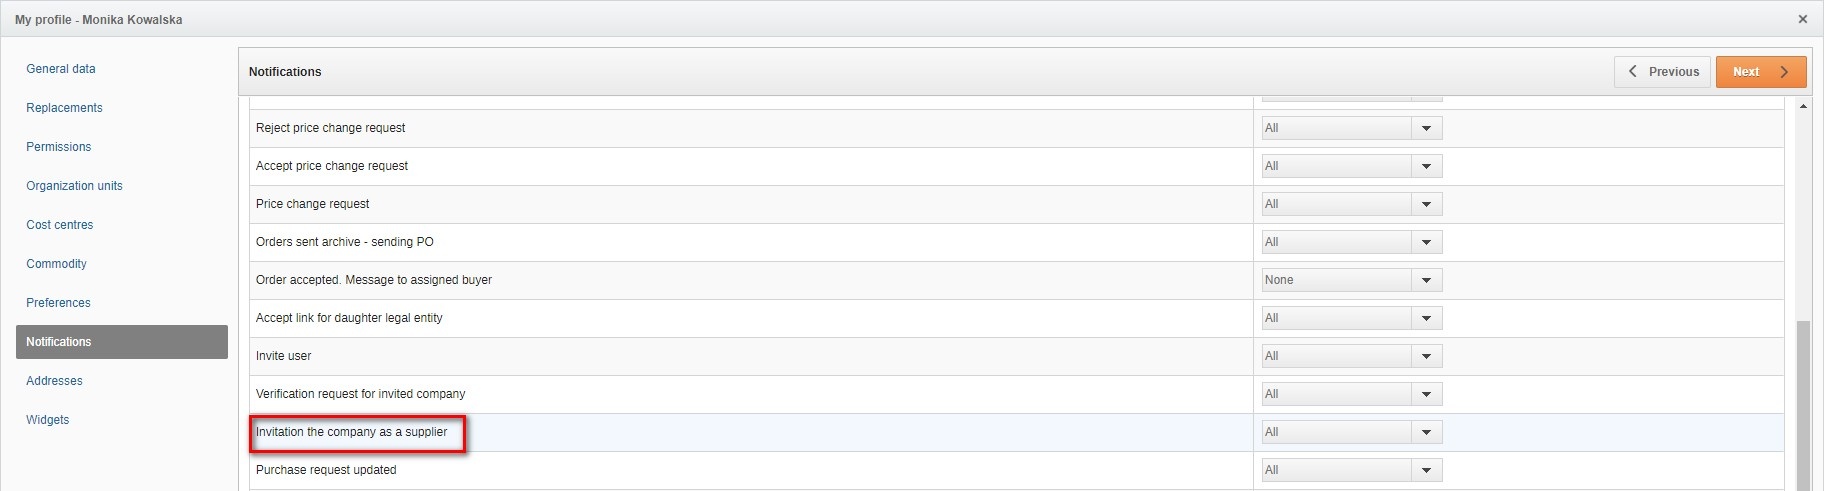This screenshot has height=491, width=1824.
Task: Open the Cost centres section
Action: tap(59, 225)
